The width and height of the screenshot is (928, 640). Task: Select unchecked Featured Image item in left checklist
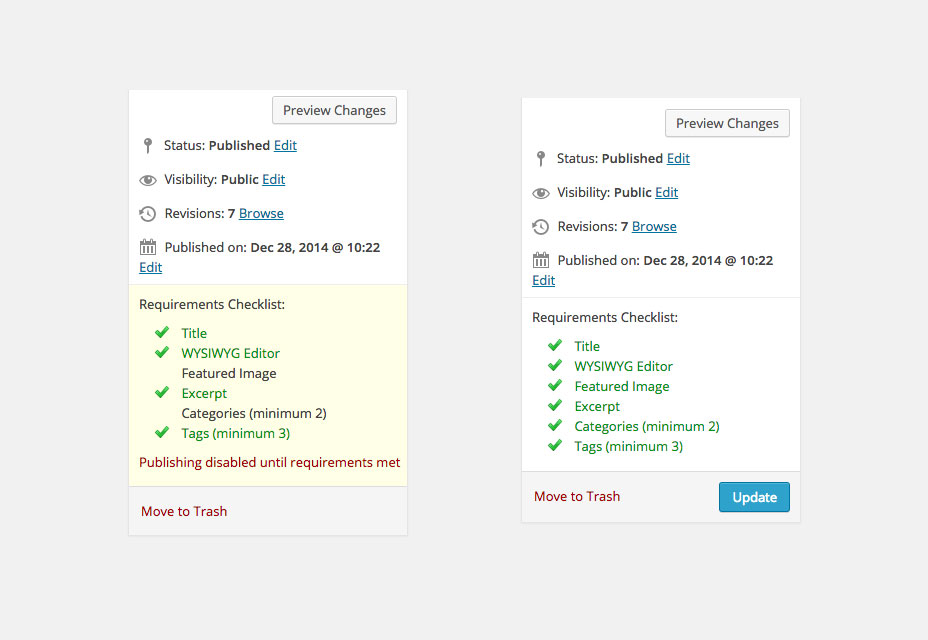229,374
